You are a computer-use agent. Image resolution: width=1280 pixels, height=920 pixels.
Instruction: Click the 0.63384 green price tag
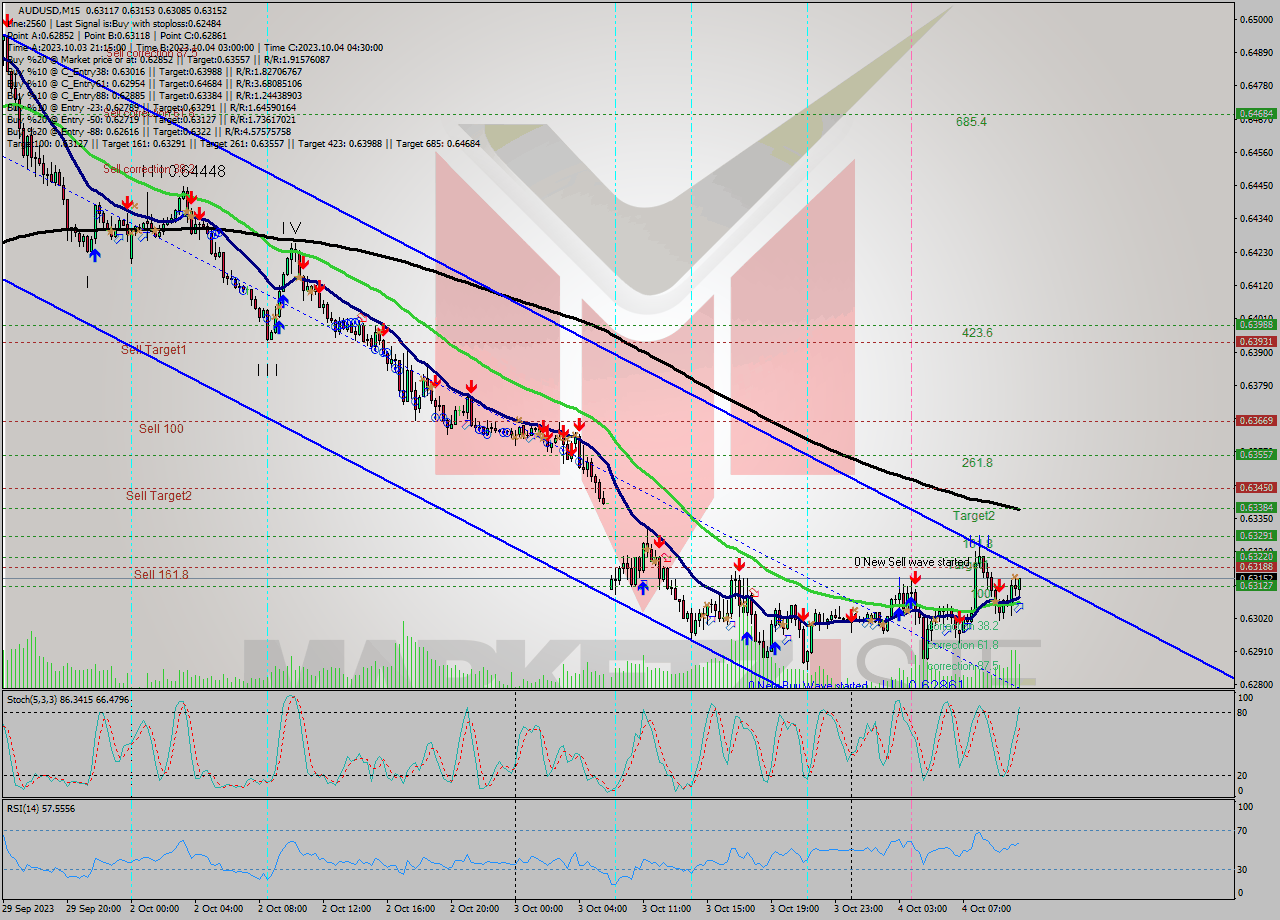coord(1256,507)
